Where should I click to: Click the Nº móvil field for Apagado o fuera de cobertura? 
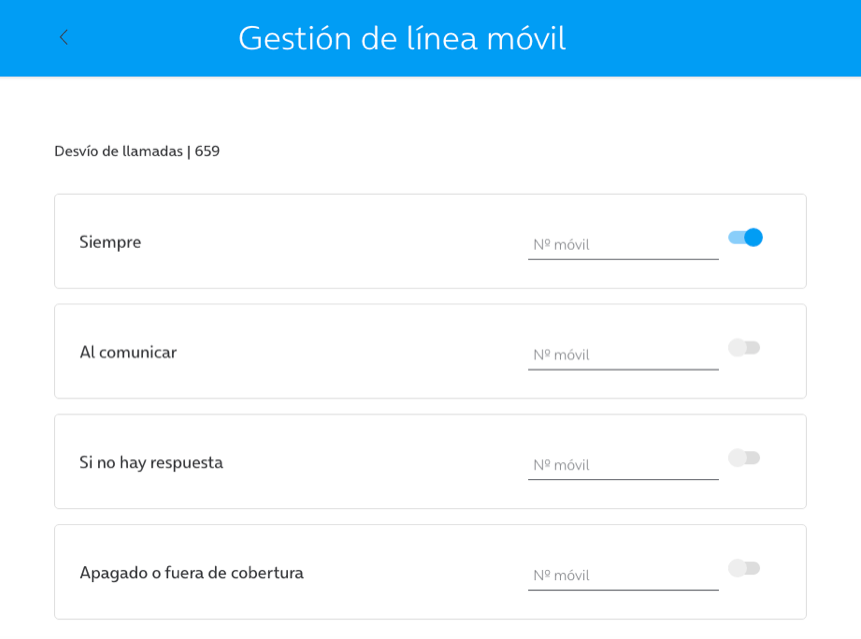[x=622, y=575]
